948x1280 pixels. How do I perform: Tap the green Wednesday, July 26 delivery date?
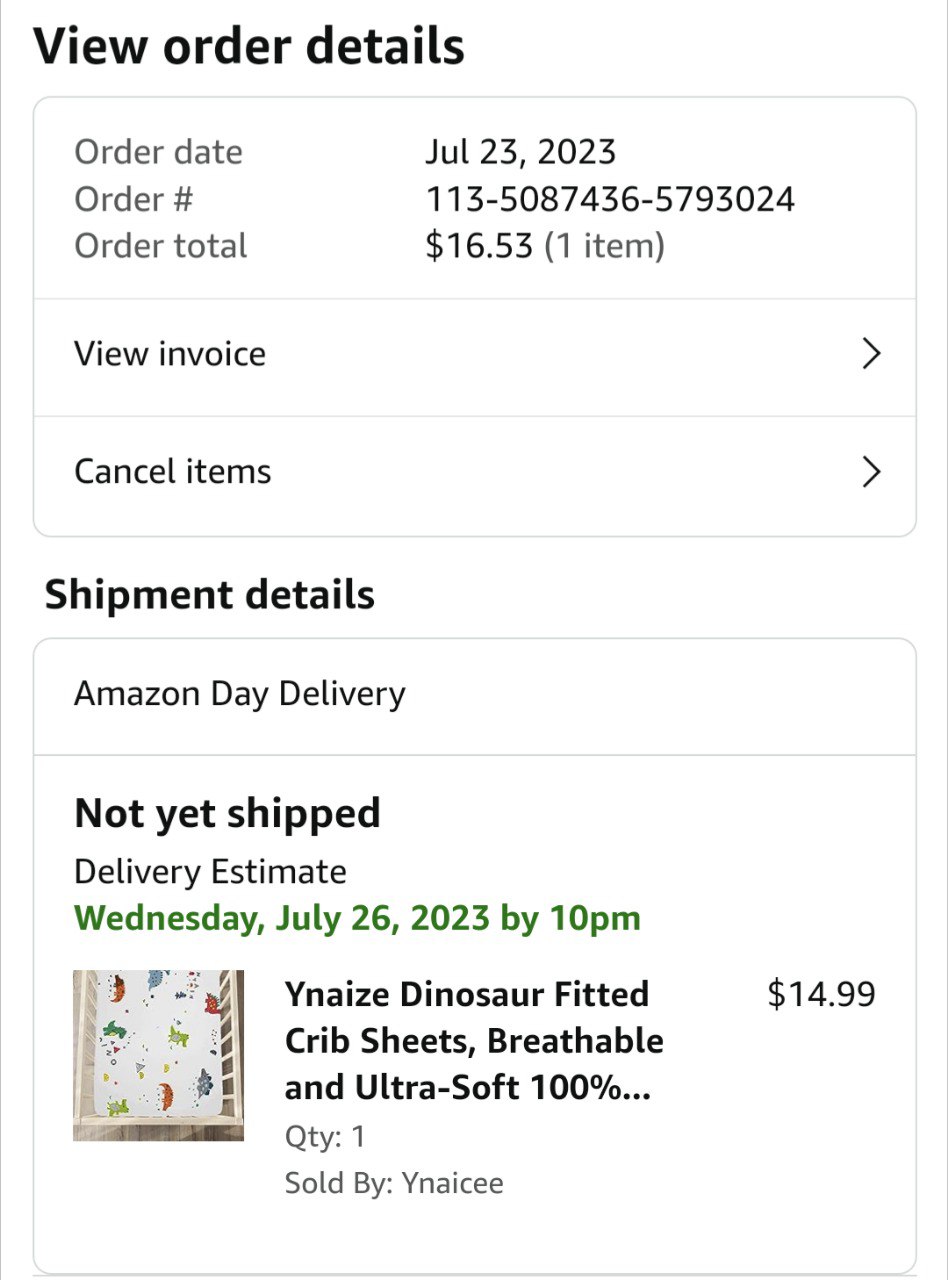pos(357,918)
